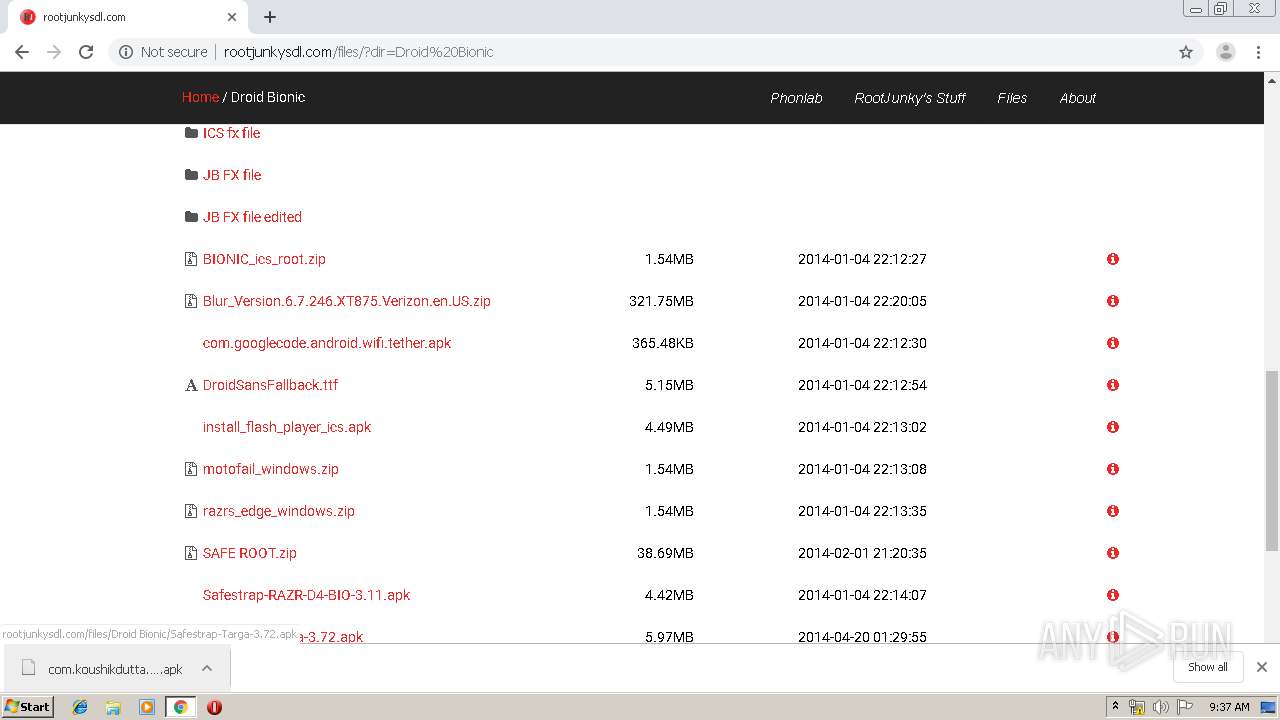Open RootJunky's Stuff menu item
The image size is (1280, 720).
(x=910, y=98)
